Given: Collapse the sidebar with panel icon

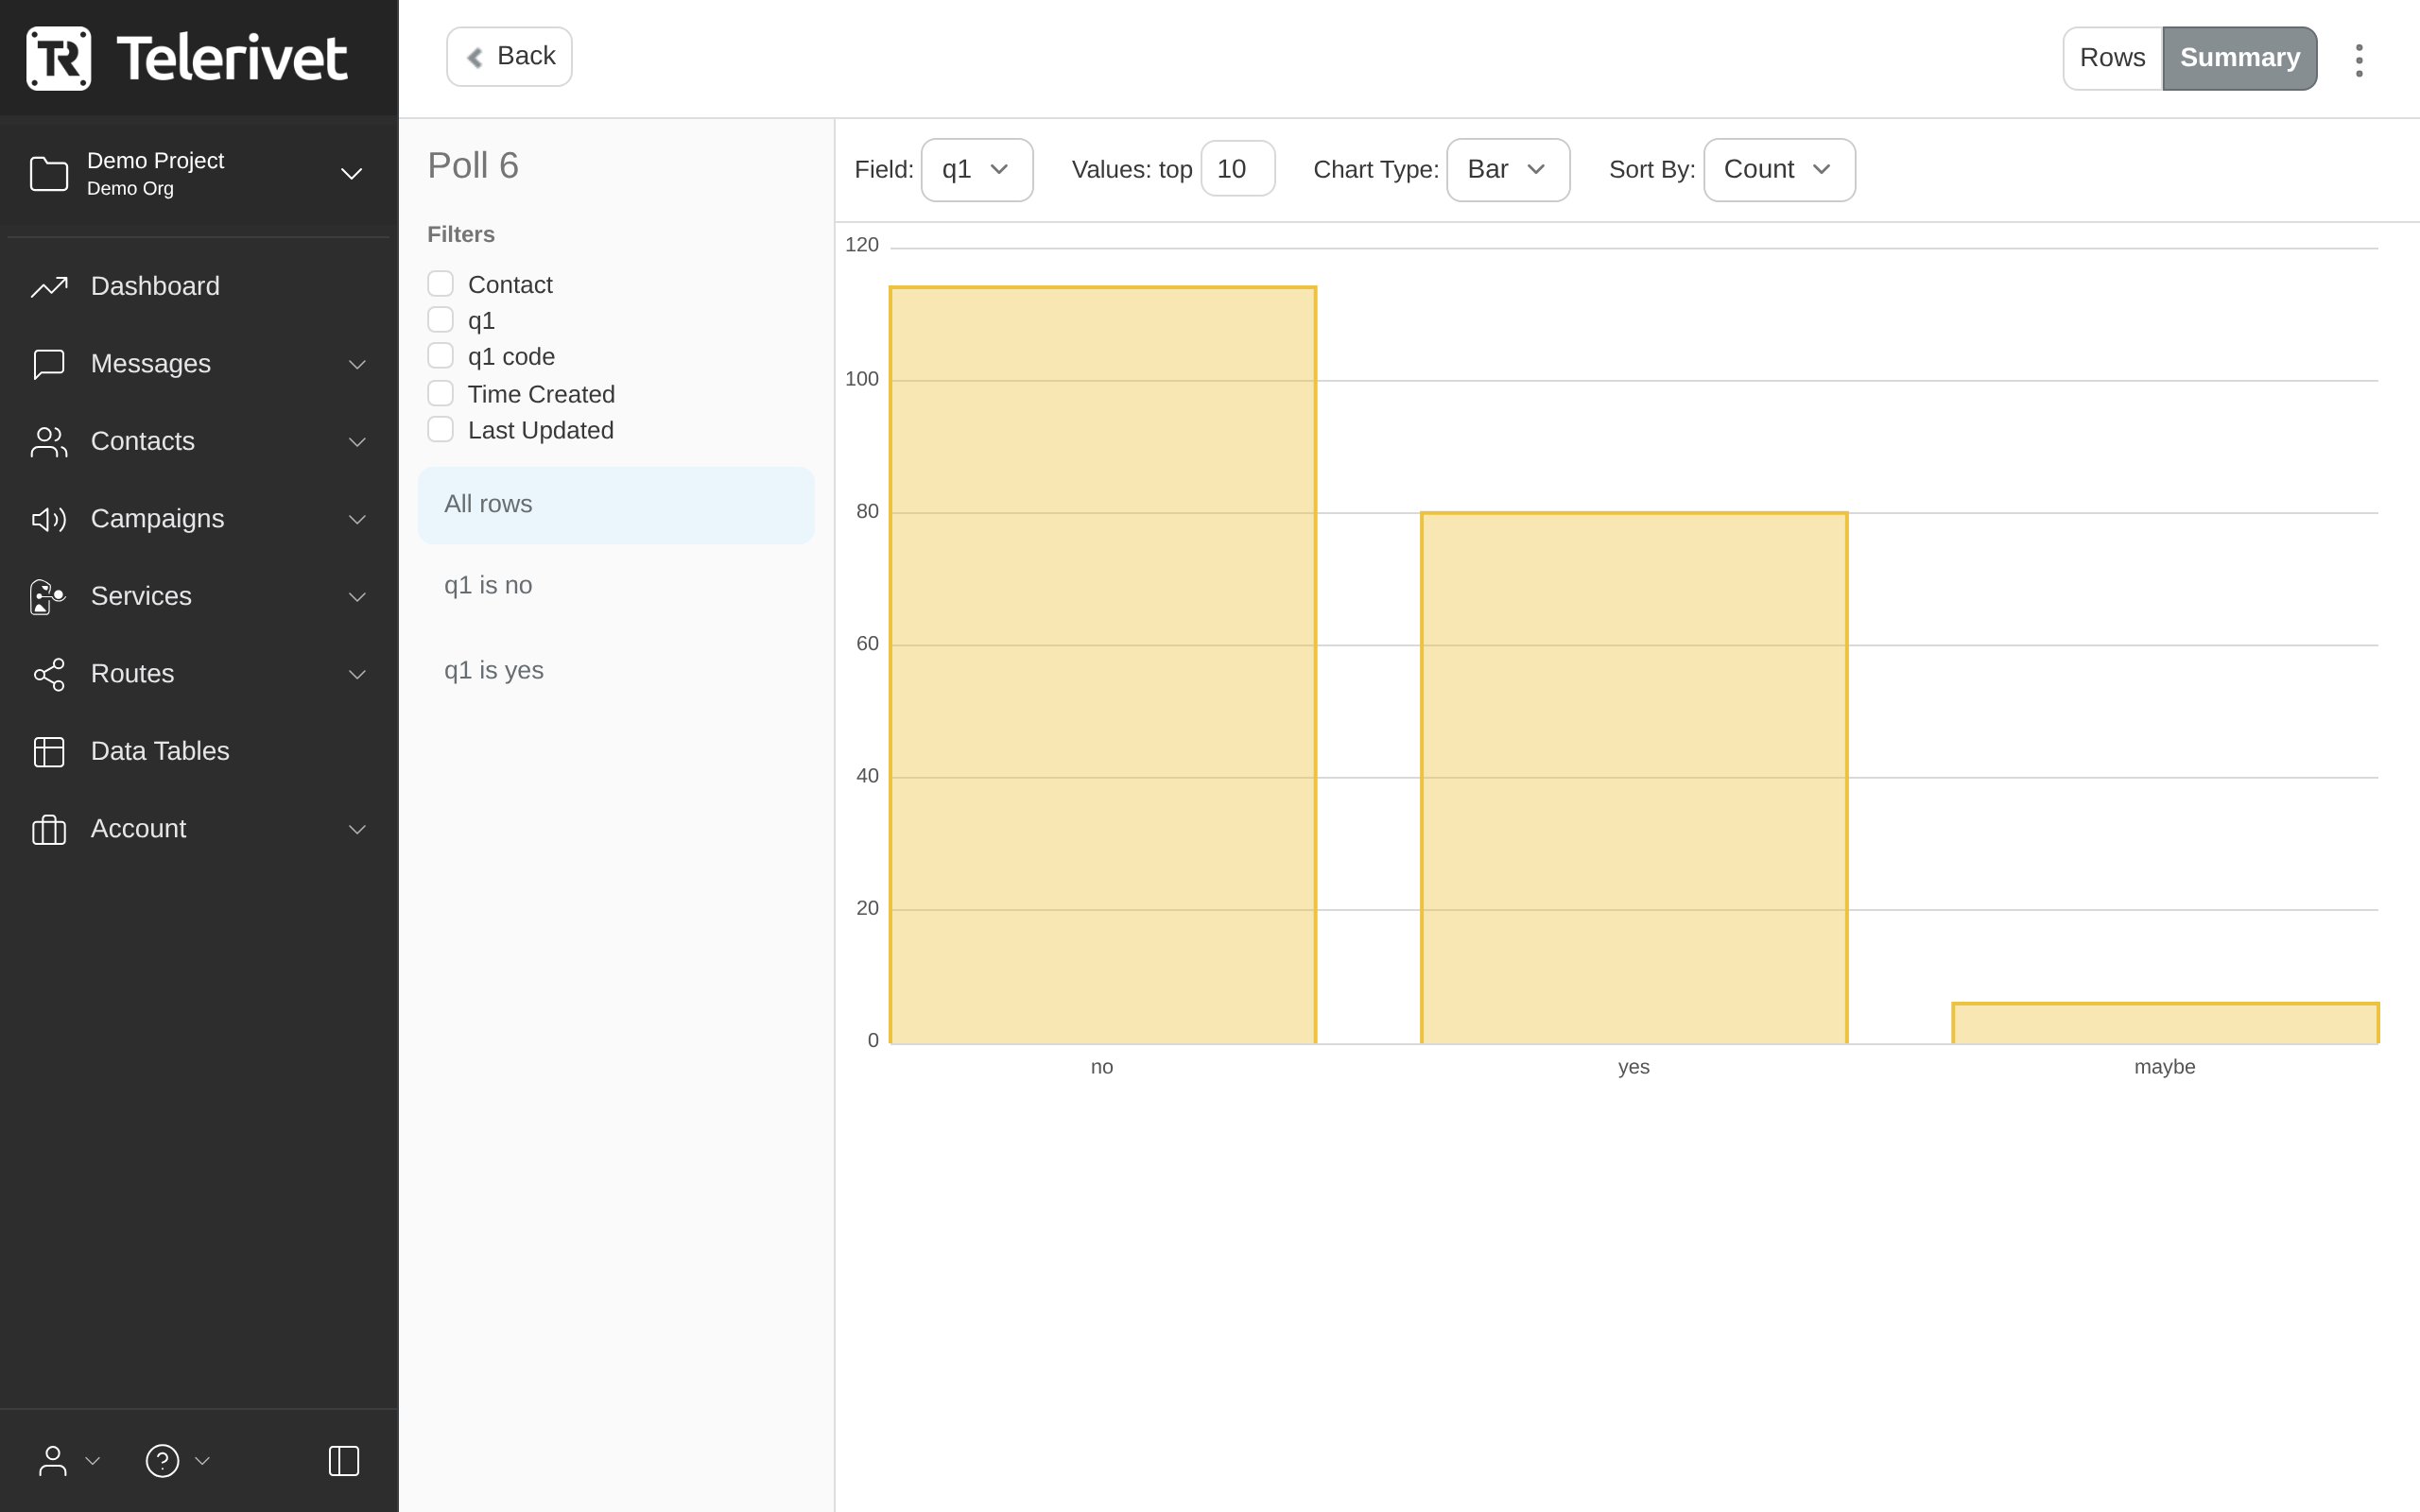Looking at the screenshot, I should pos(344,1461).
